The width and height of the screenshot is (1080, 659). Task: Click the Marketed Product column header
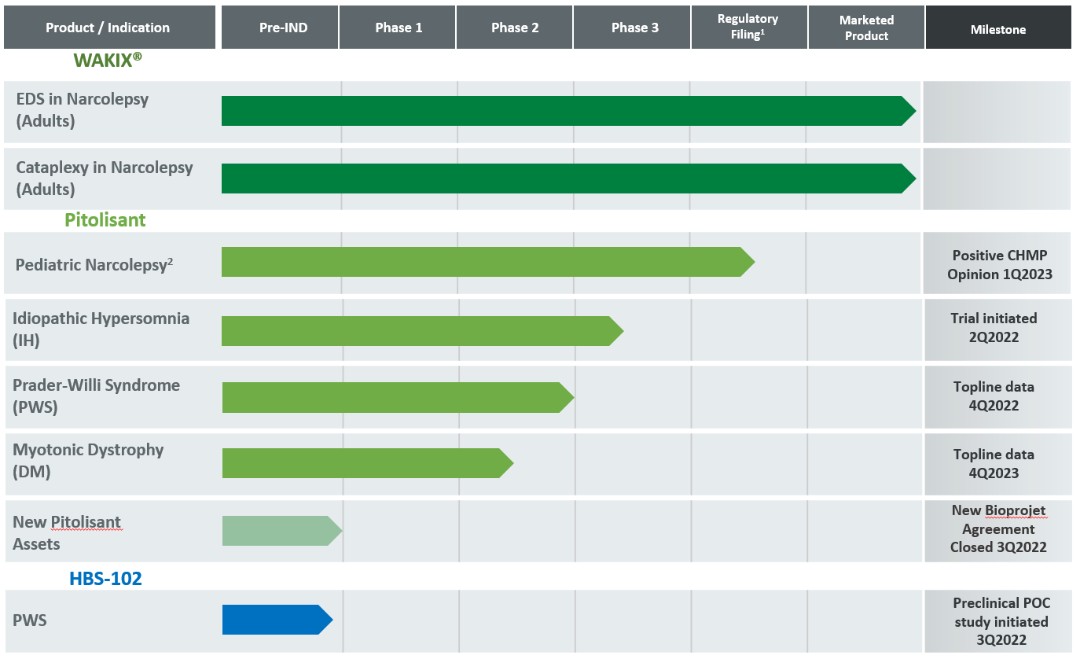866,28
